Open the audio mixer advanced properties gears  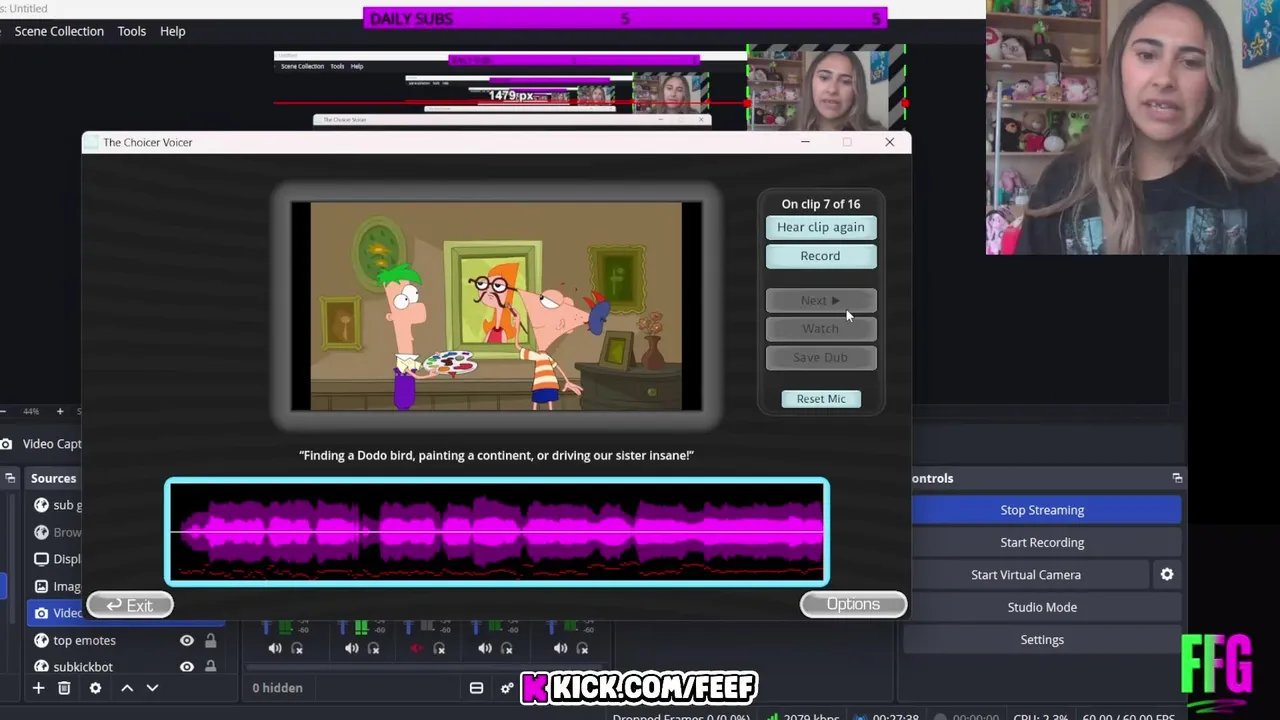(x=507, y=688)
